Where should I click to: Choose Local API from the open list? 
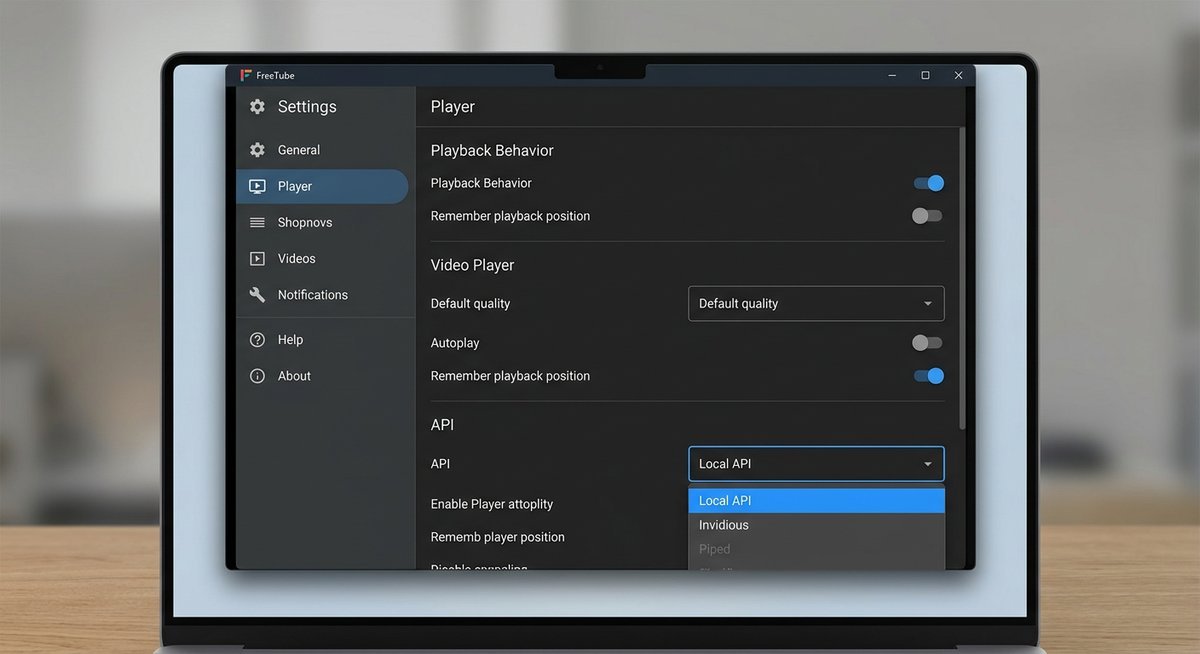pyautogui.click(x=724, y=500)
